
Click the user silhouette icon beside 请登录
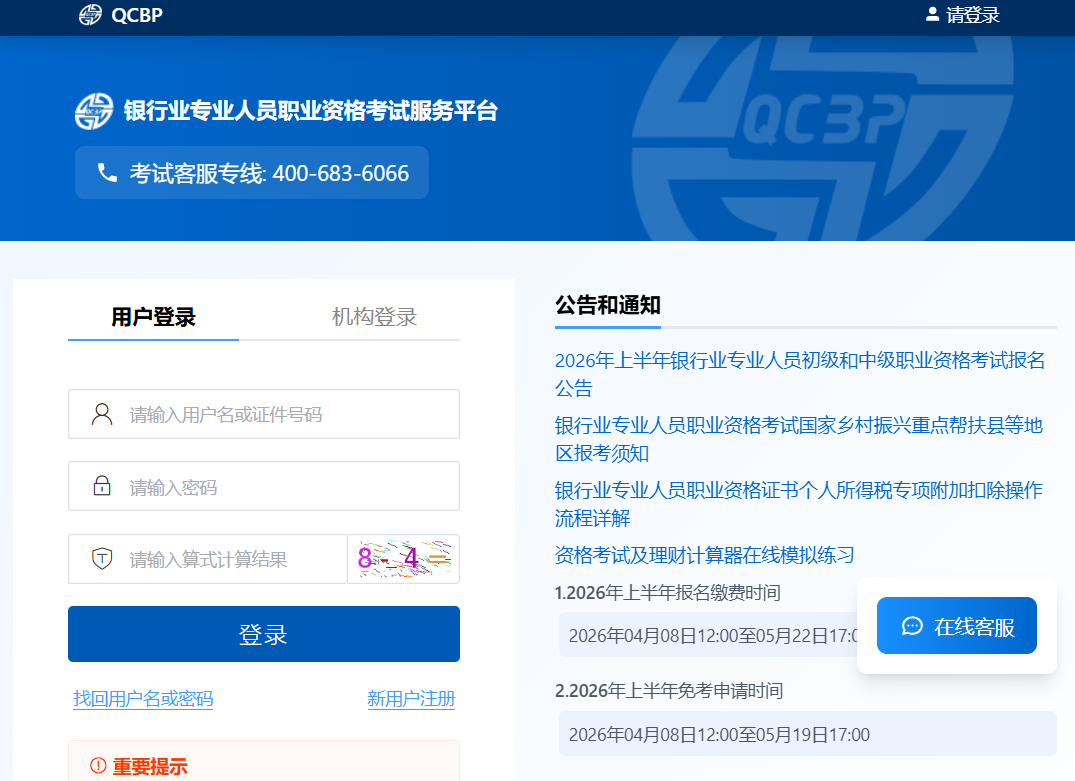click(x=932, y=14)
